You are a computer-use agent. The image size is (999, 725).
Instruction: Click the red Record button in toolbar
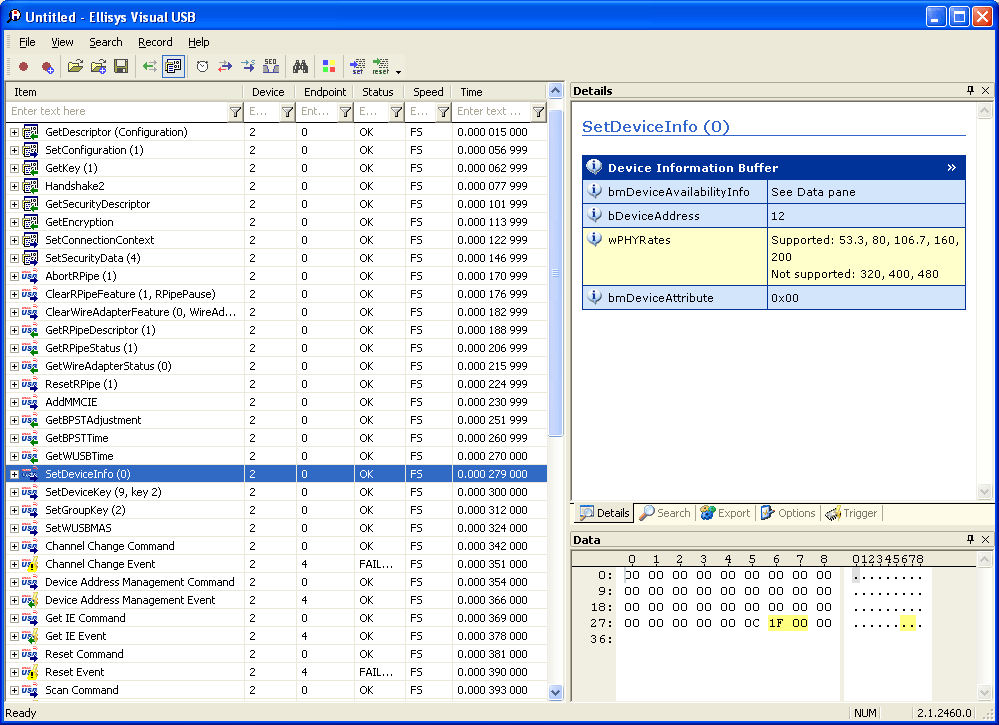point(23,67)
